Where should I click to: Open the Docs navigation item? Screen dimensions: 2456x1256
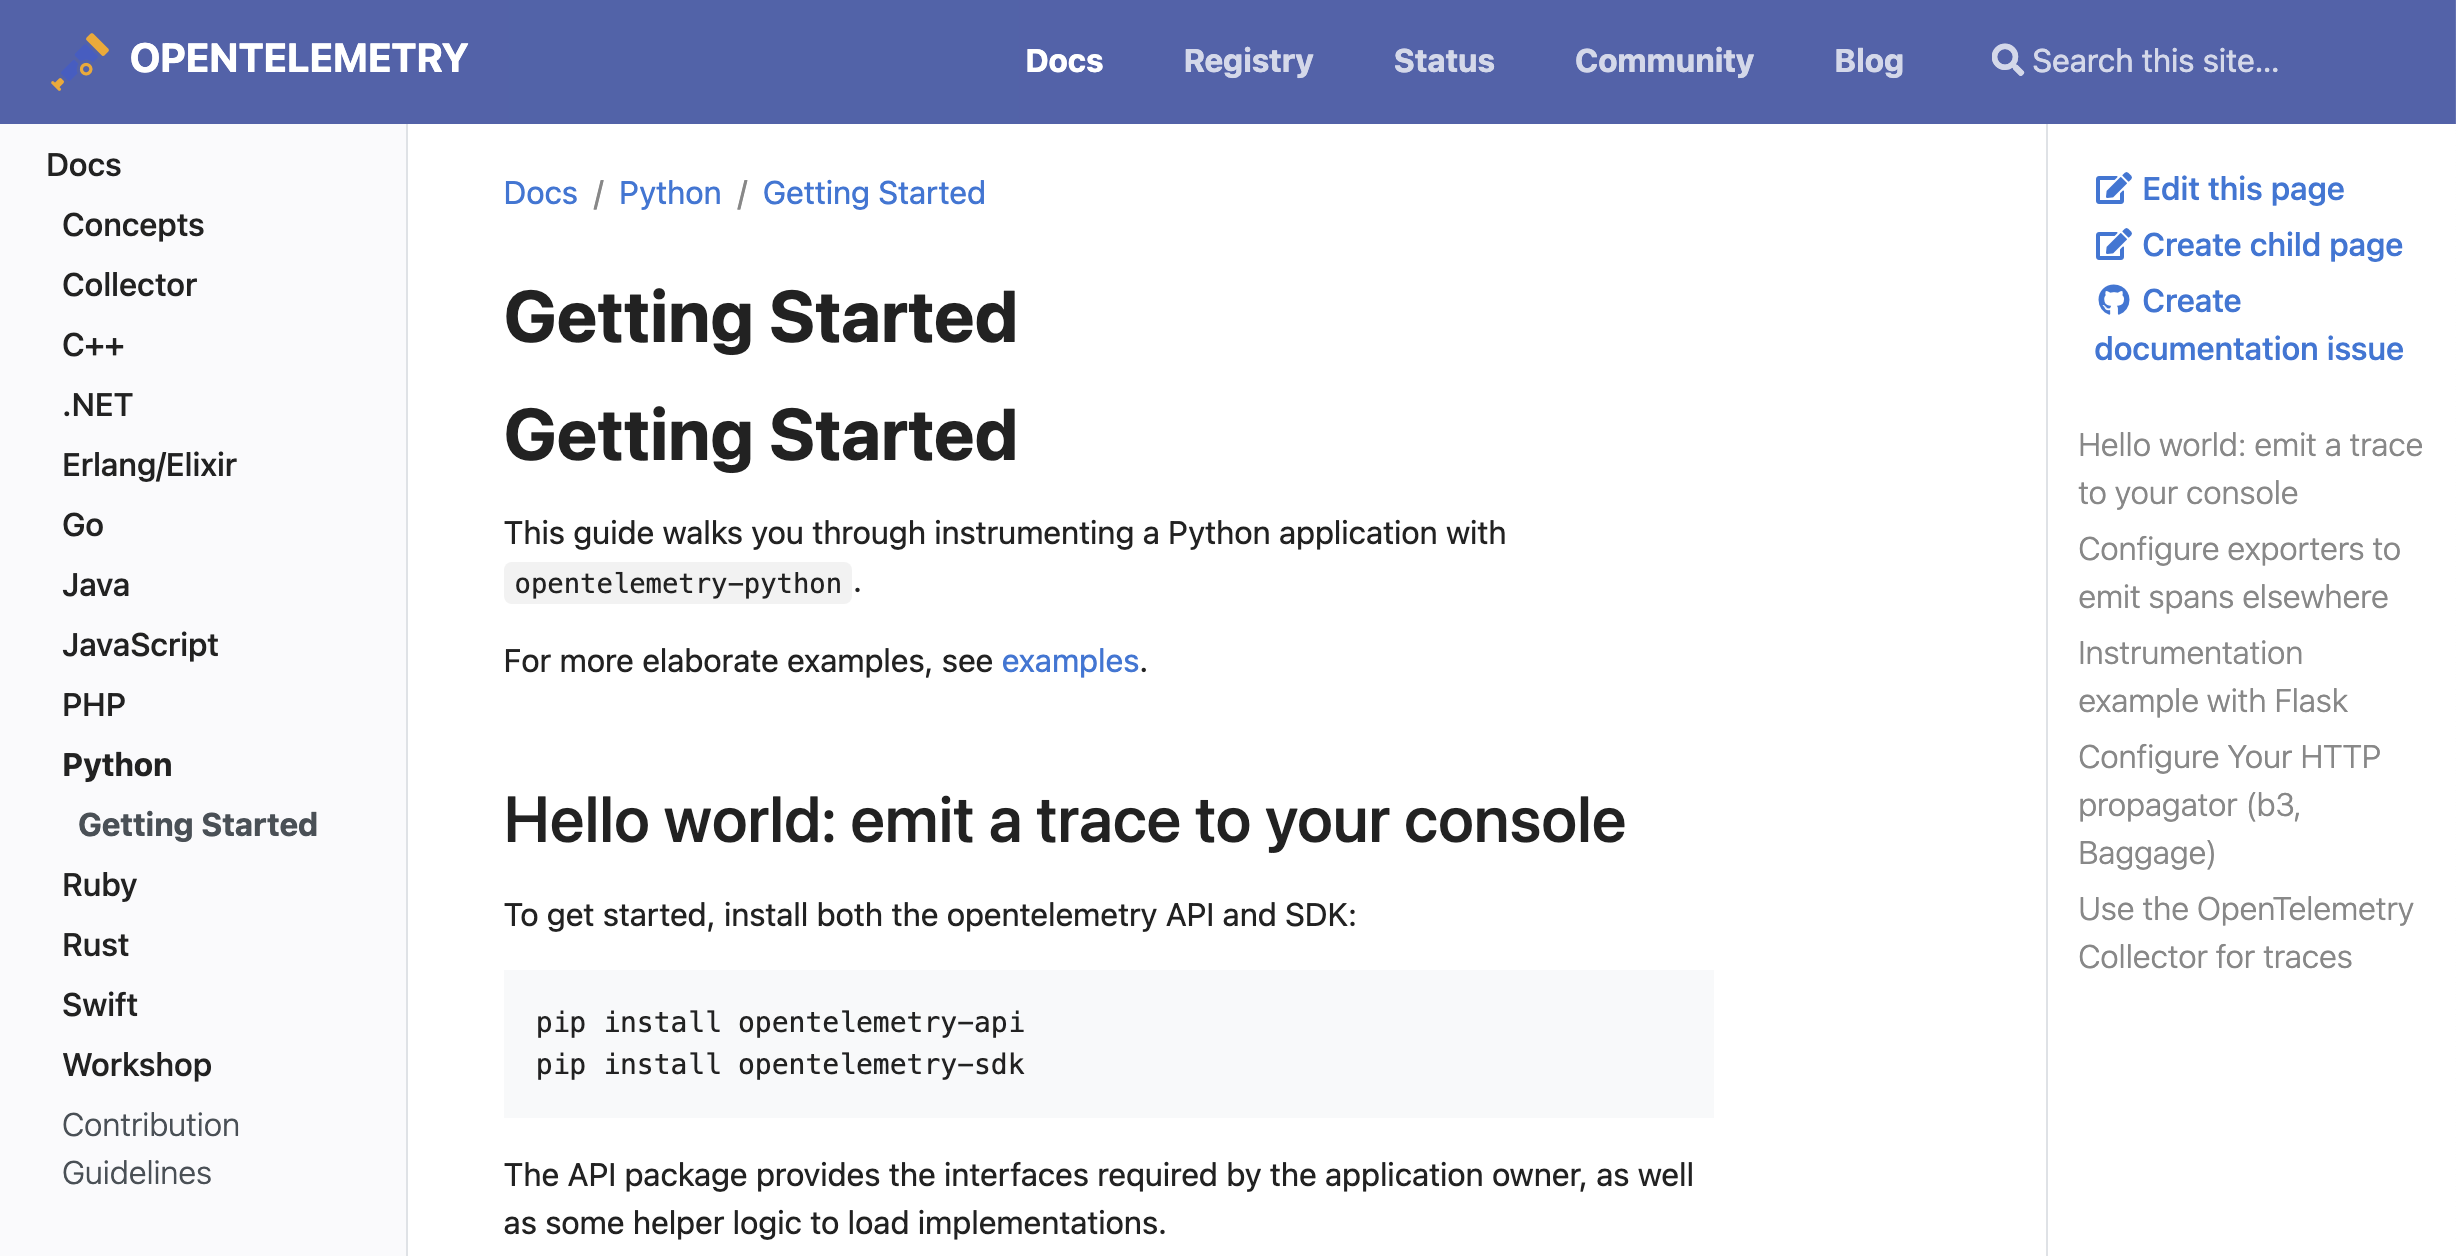point(1064,60)
